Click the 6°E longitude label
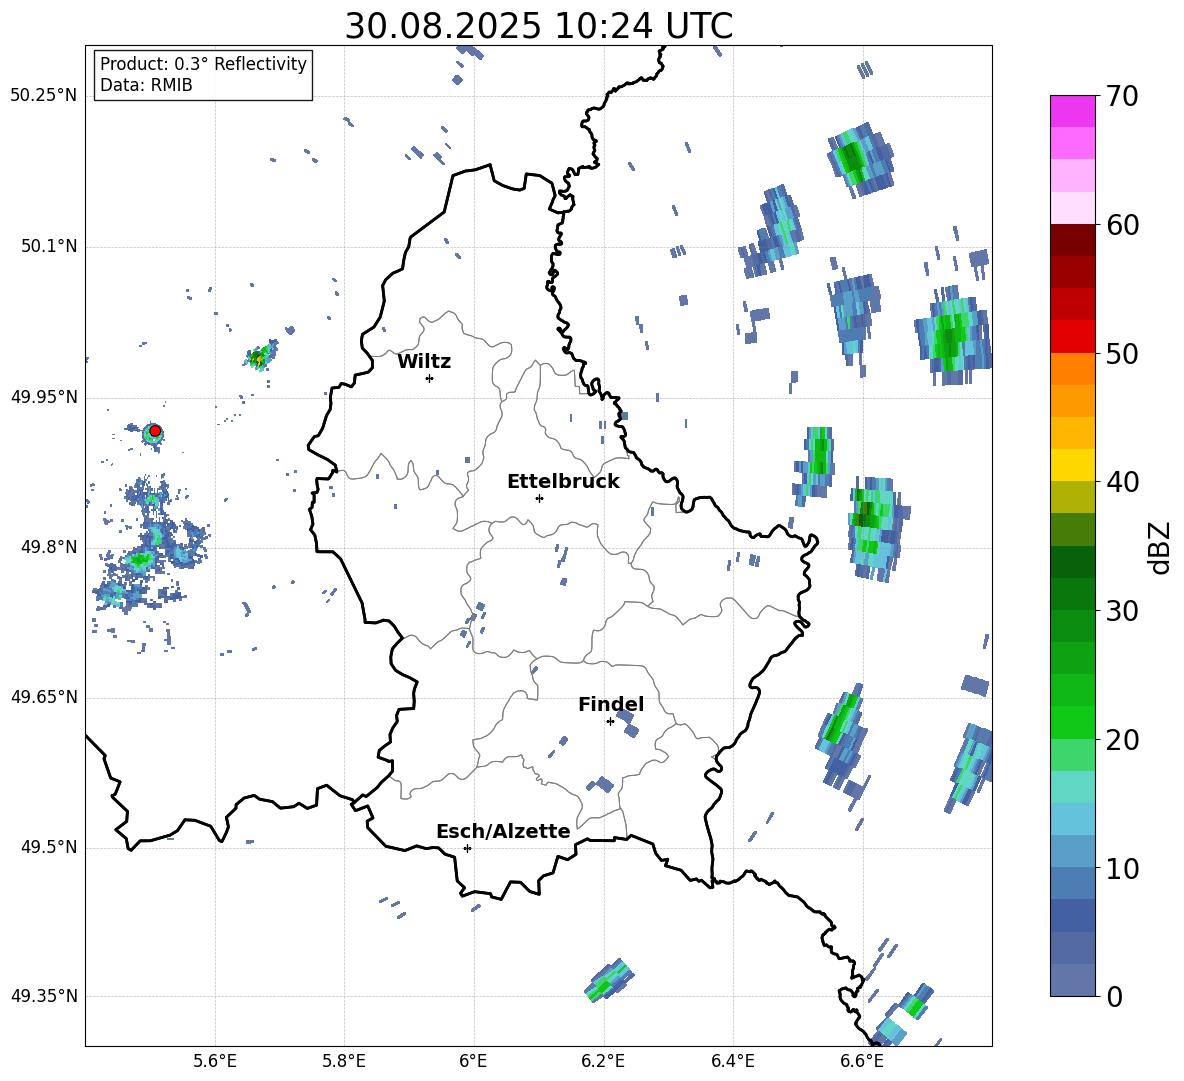This screenshot has width=1184, height=1081. (x=473, y=1061)
